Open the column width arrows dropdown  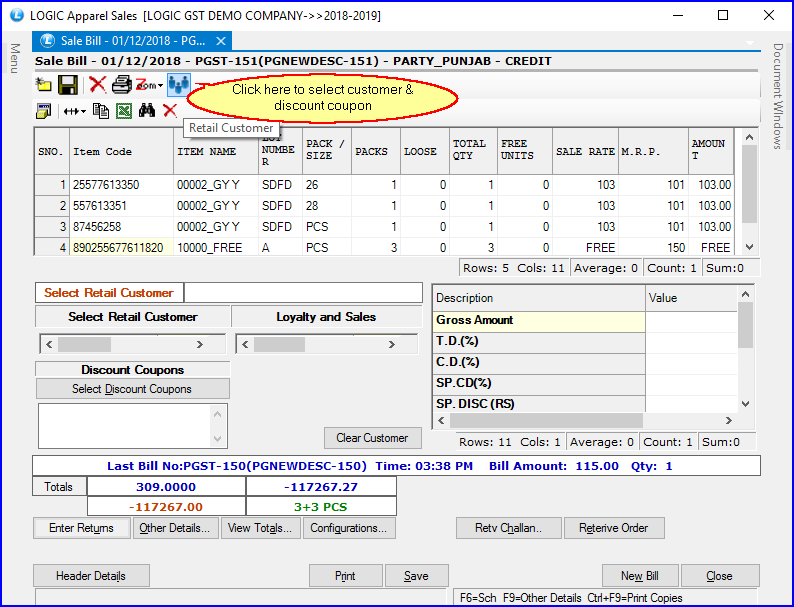pos(74,111)
